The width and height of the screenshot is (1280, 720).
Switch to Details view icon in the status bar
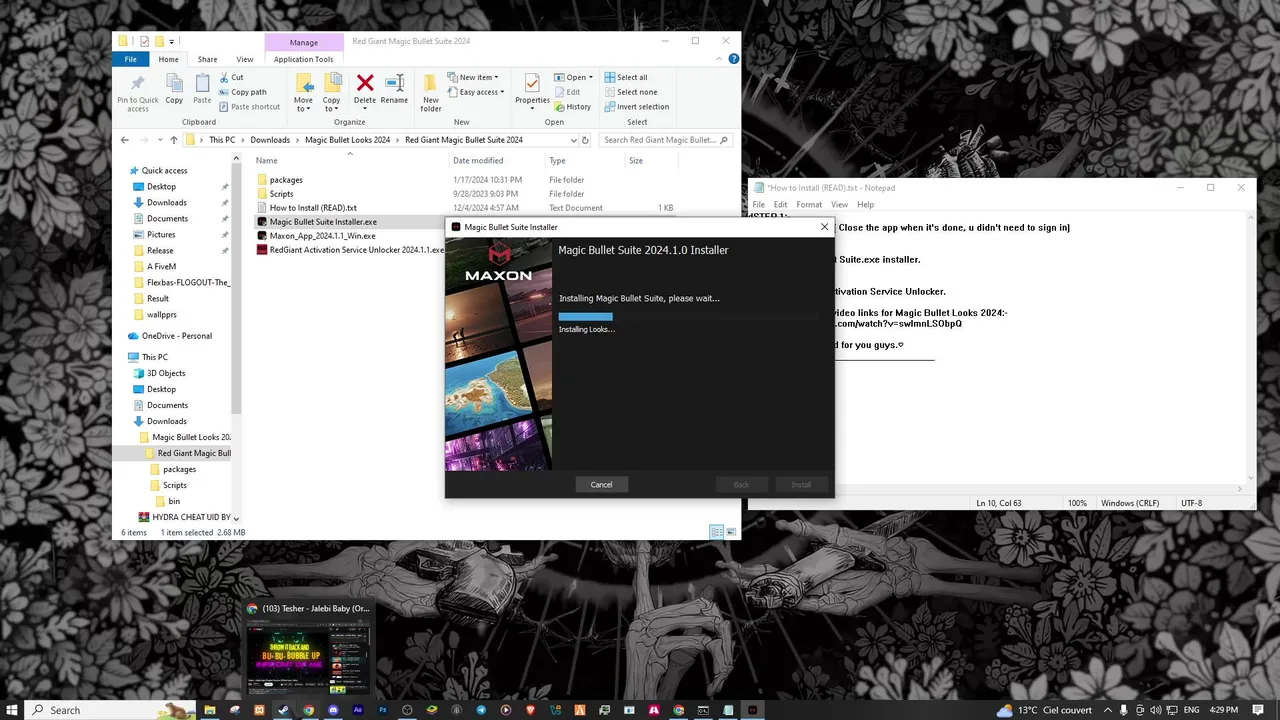click(715, 532)
